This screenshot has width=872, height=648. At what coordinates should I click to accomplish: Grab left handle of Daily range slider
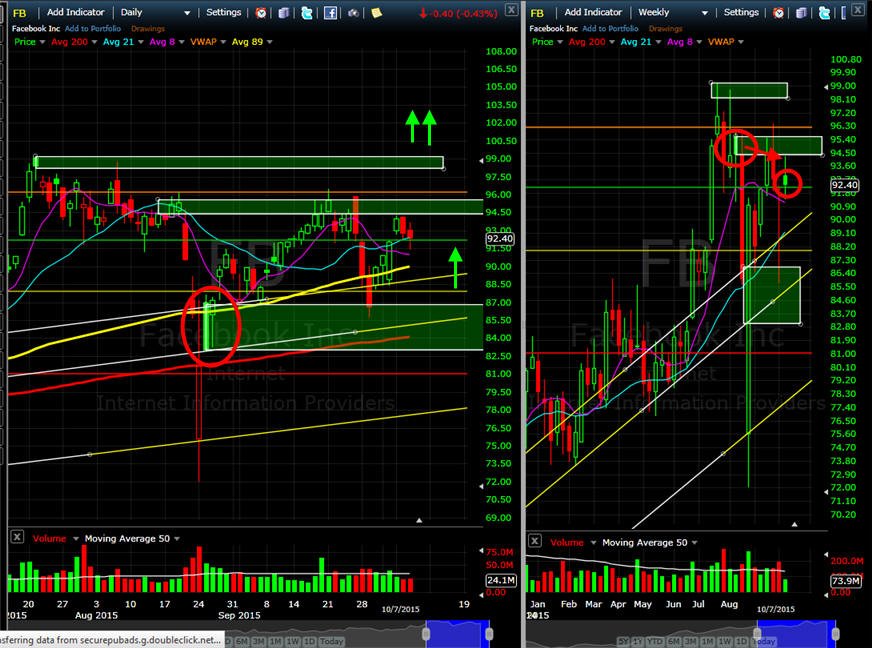tap(427, 634)
